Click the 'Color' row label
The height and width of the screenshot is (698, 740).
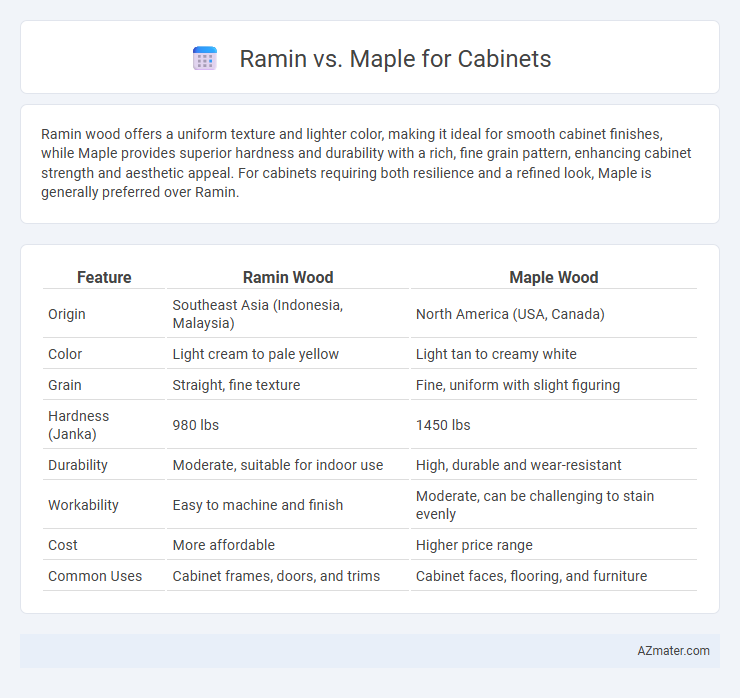(65, 354)
